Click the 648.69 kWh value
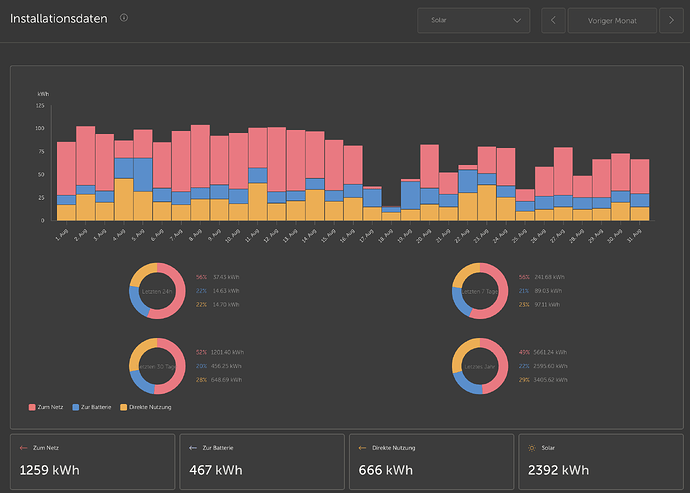 tap(226, 379)
